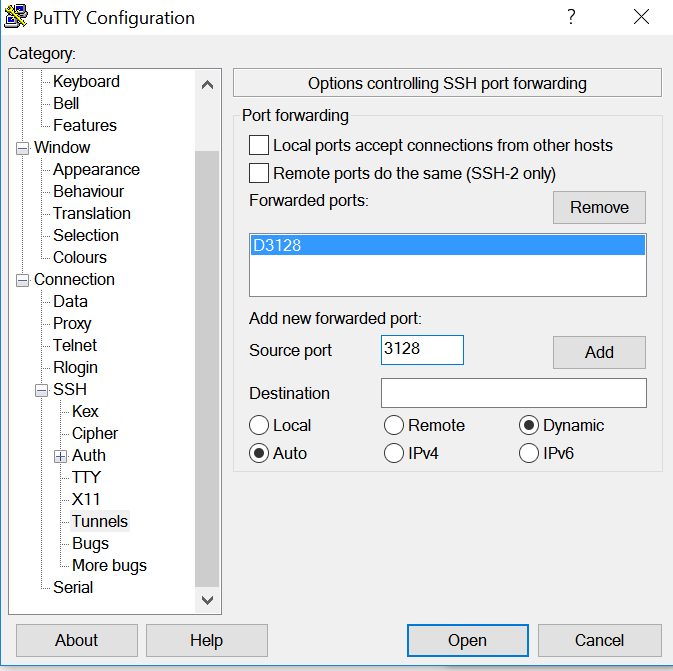Click the category tree scrollbar thumb

(207, 368)
